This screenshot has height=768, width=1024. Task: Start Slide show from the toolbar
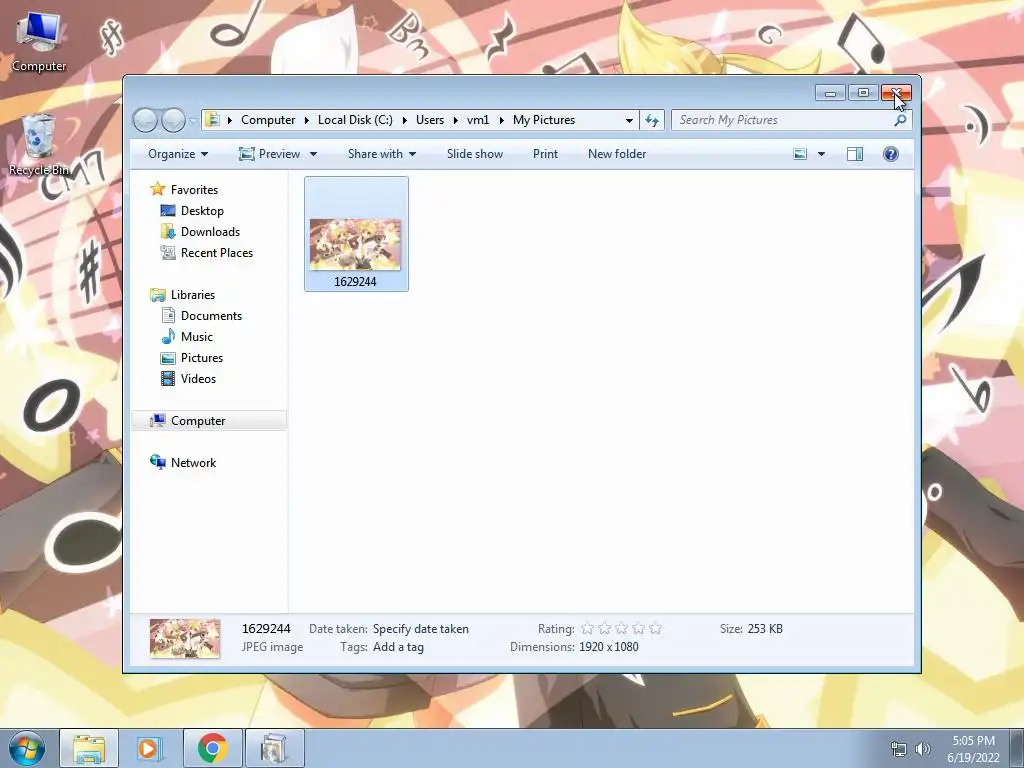[x=475, y=154]
